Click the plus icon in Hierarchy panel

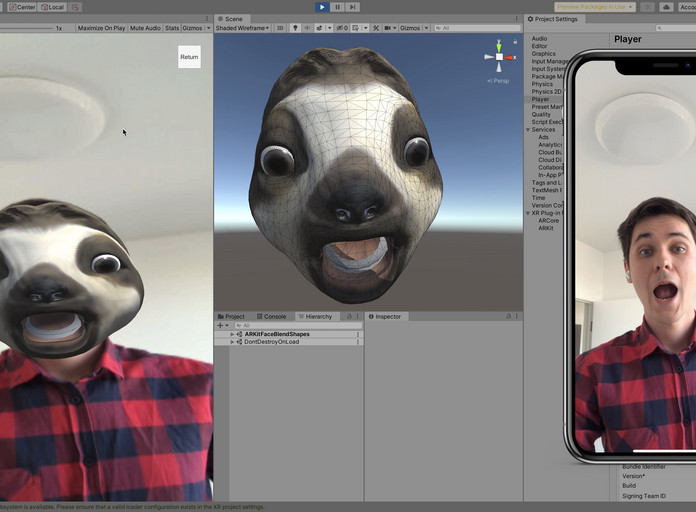pos(220,325)
